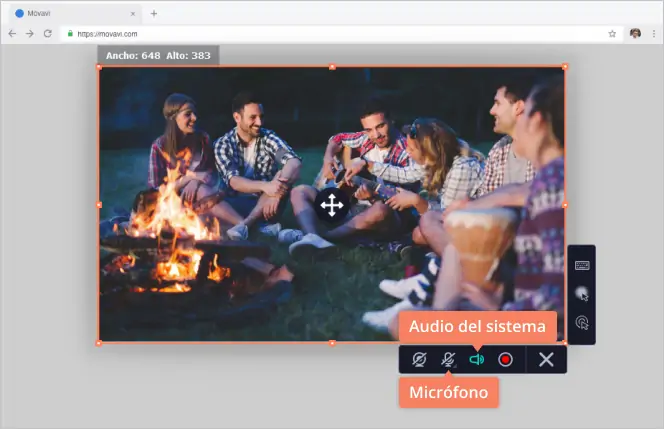Image resolution: width=664 pixels, height=429 pixels.
Task: Toggle the webcam capture icon
Action: coord(419,360)
